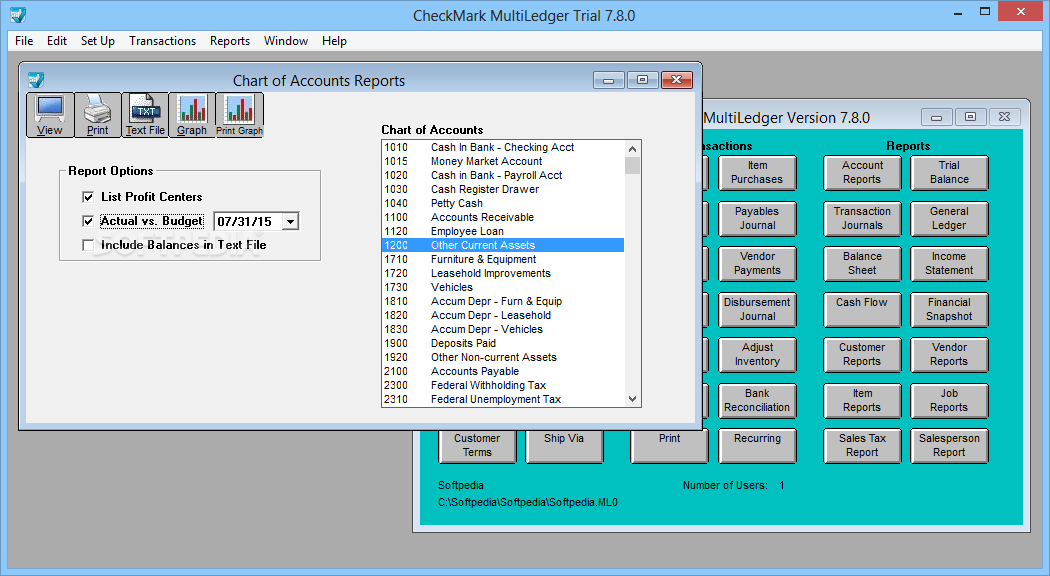Open the File menu
This screenshot has height=576, width=1050.
[x=24, y=41]
